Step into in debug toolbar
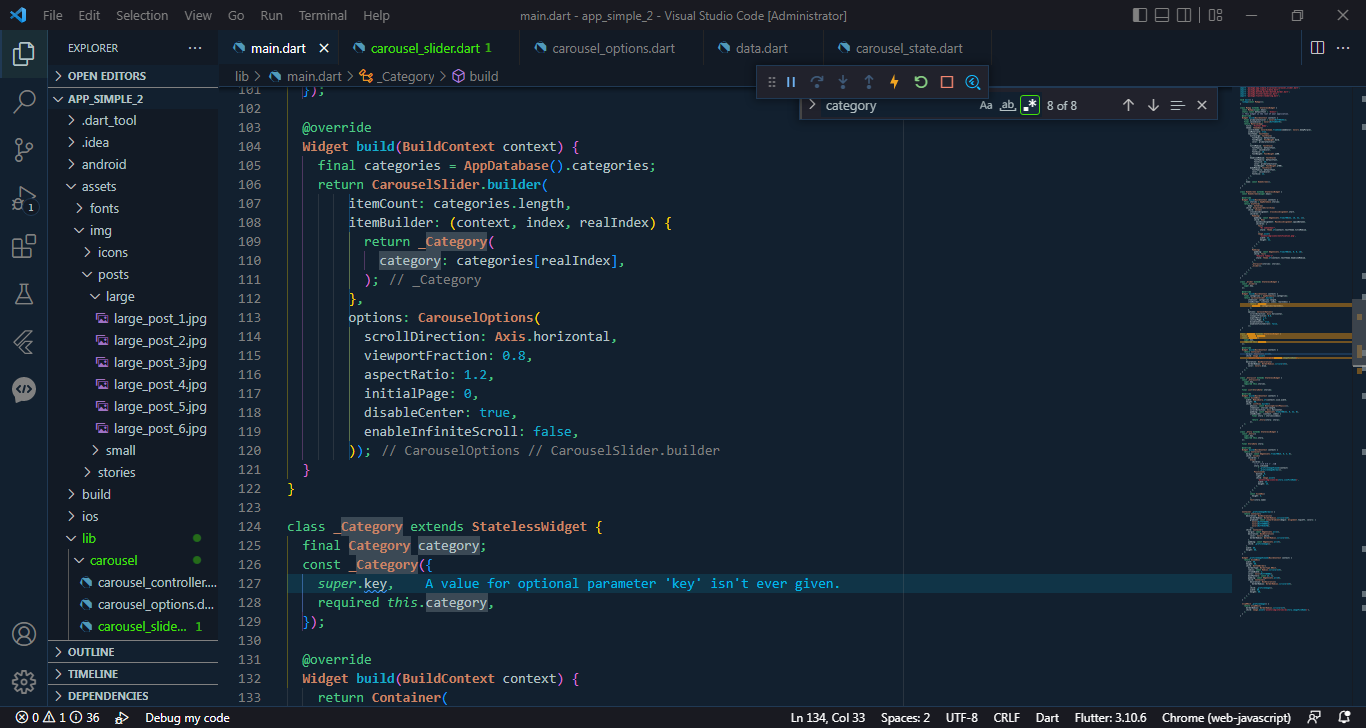The image size is (1366, 728). pos(843,82)
